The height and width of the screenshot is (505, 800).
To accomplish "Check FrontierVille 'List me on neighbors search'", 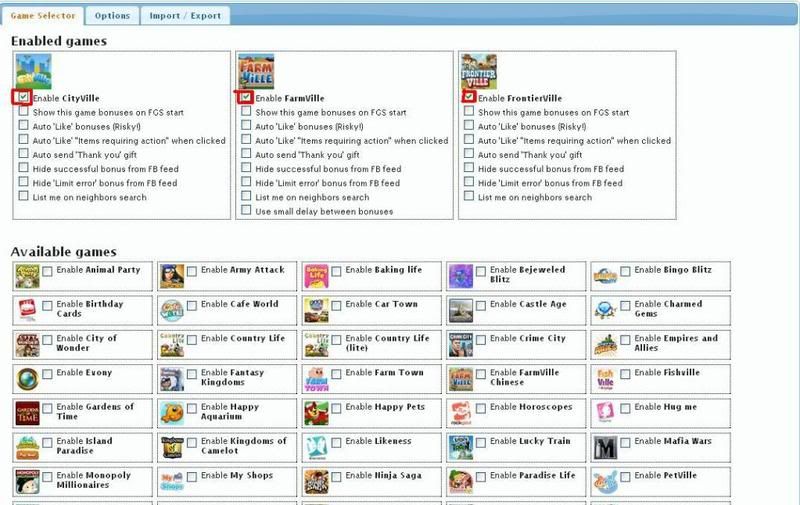I will [469, 195].
